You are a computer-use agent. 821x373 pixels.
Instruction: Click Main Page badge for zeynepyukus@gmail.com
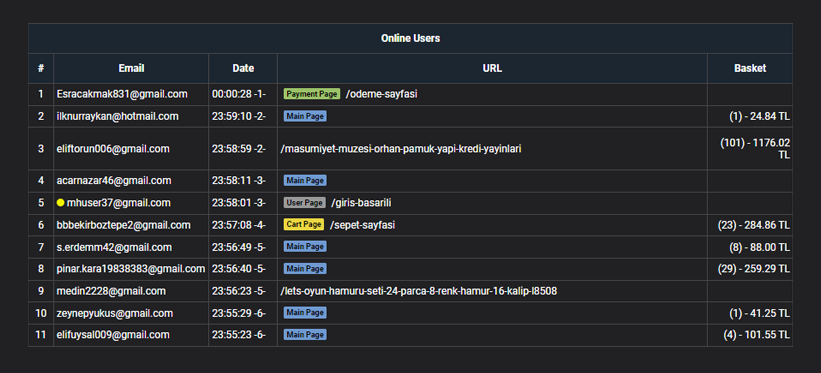point(305,313)
